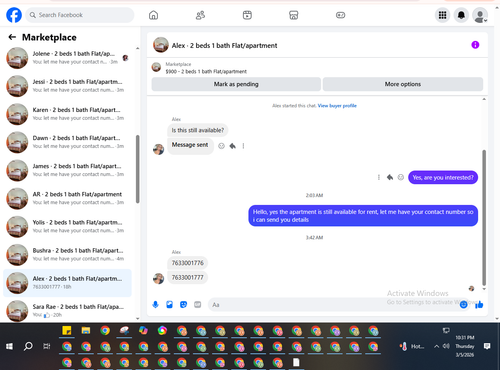The image size is (500, 370).
Task: Click the conversation list scrollbar
Action: 137,169
